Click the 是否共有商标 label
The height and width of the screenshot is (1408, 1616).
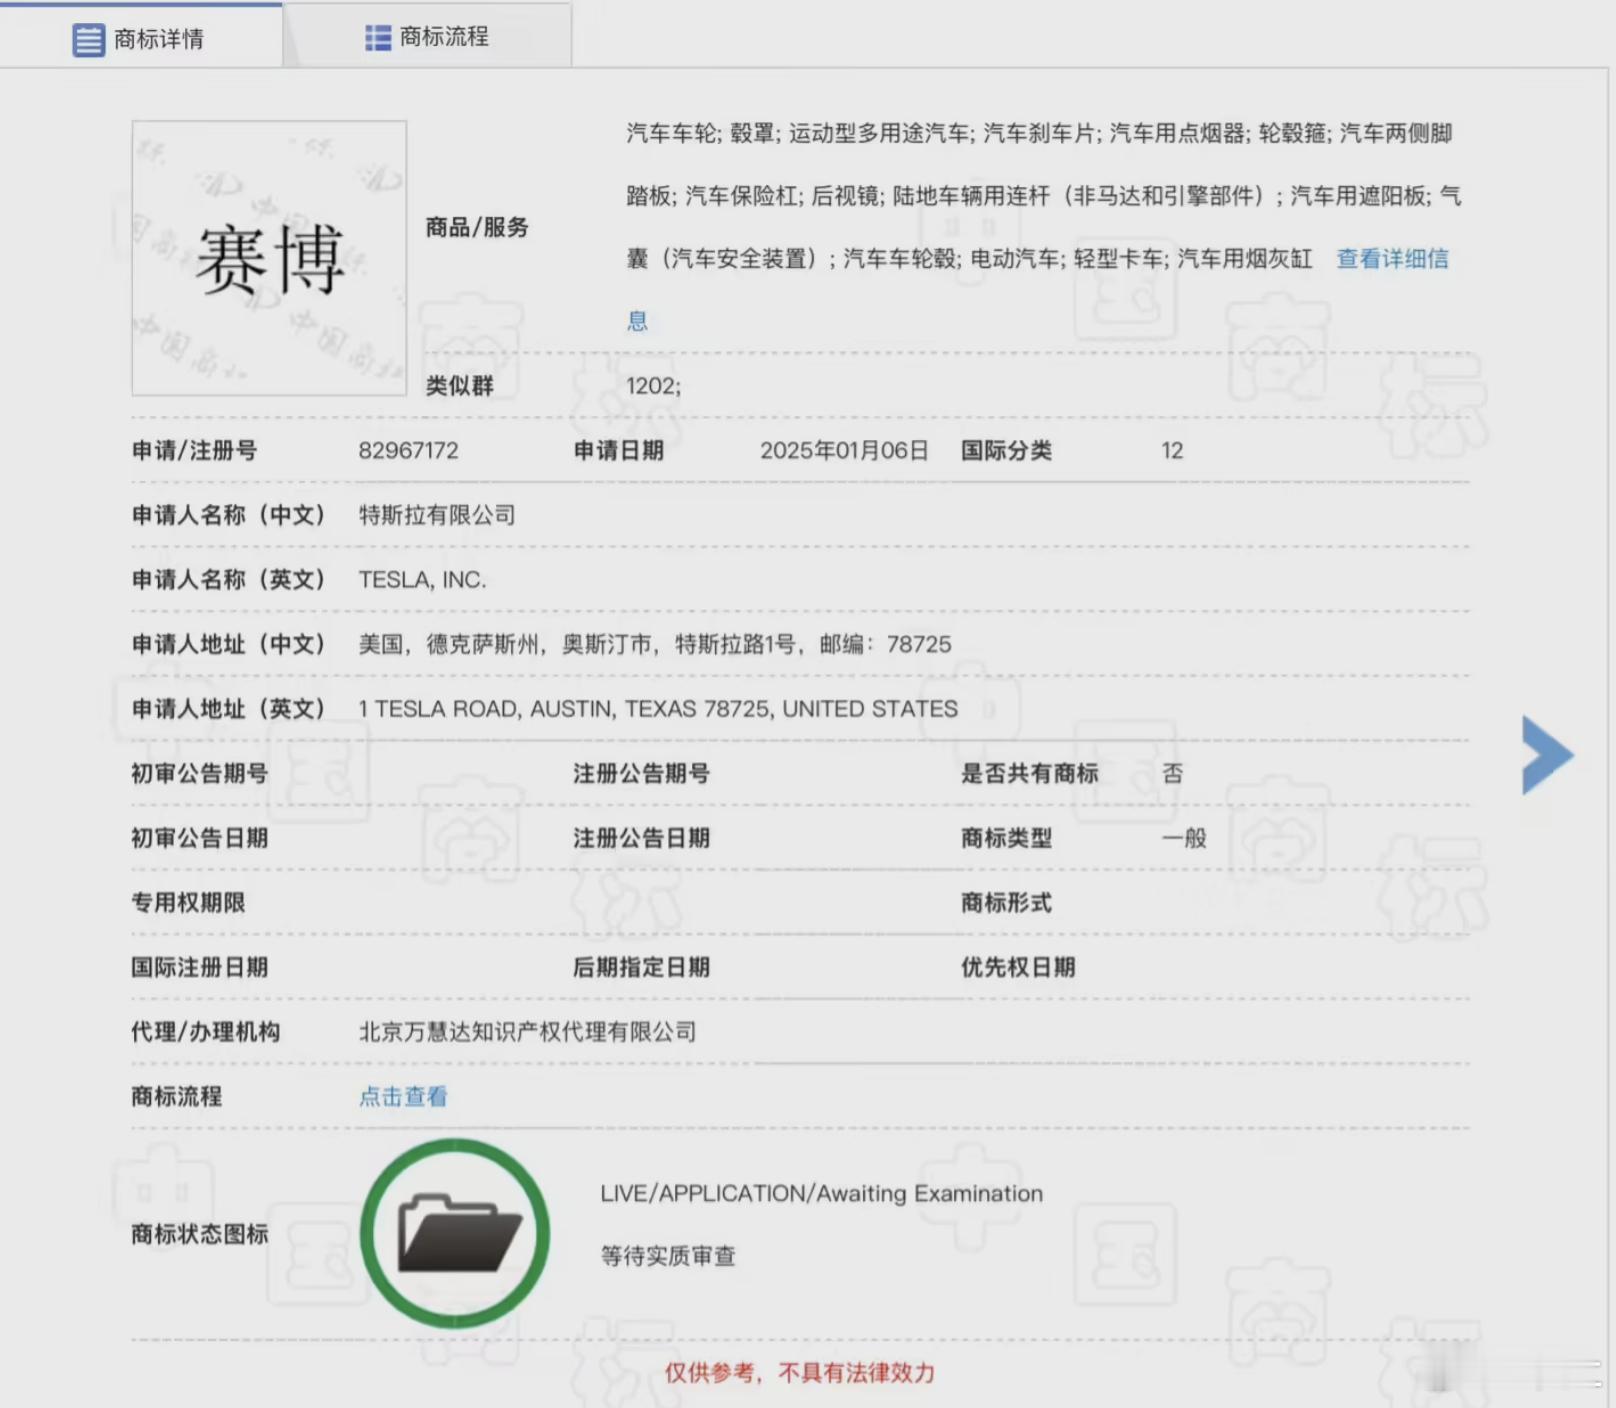click(1029, 773)
